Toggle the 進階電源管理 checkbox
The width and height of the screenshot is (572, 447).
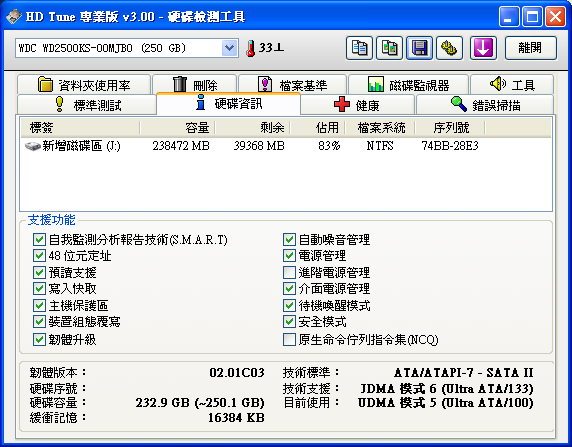pyautogui.click(x=289, y=272)
